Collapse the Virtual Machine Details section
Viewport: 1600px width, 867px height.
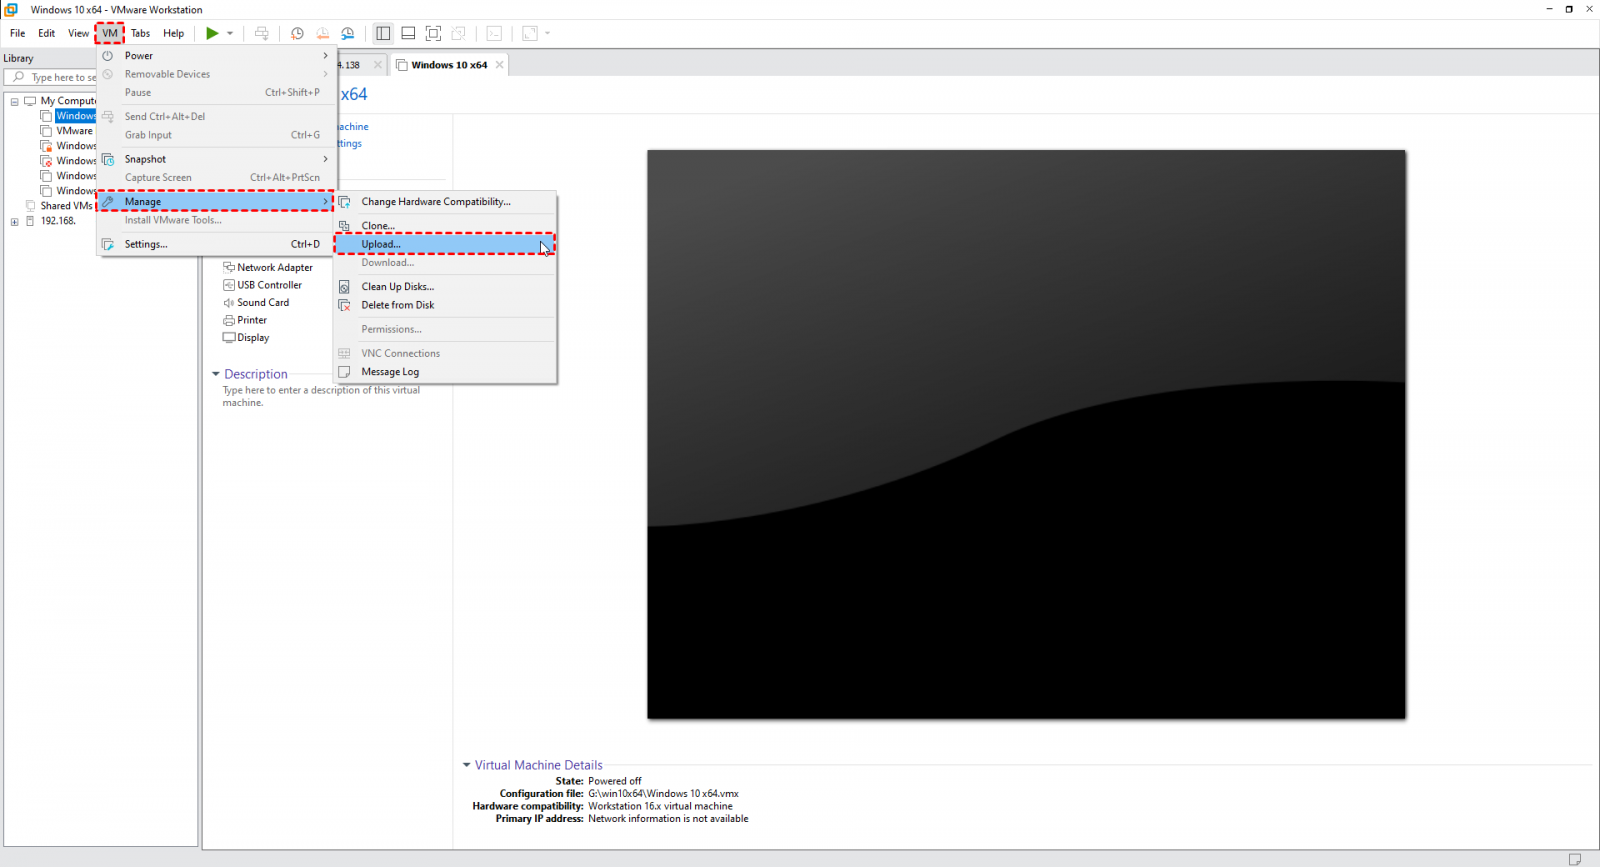[x=467, y=765]
